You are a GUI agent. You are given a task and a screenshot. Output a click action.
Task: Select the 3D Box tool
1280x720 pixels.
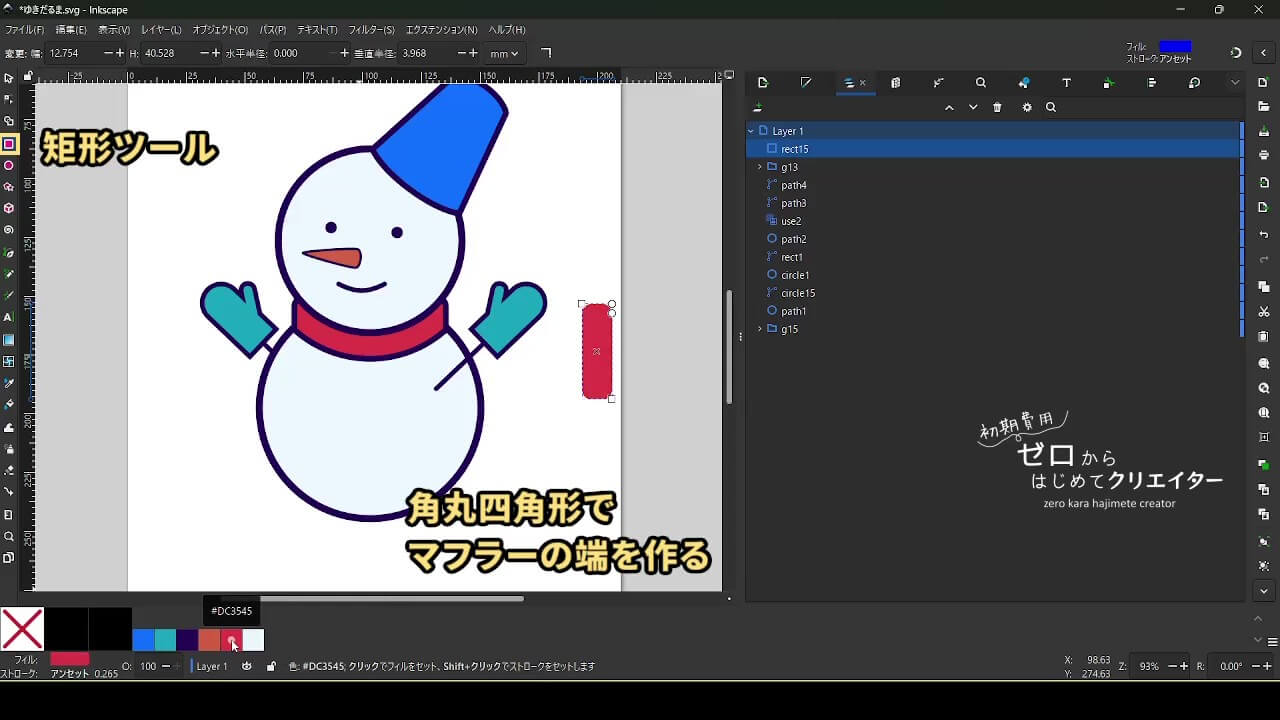coord(9,209)
